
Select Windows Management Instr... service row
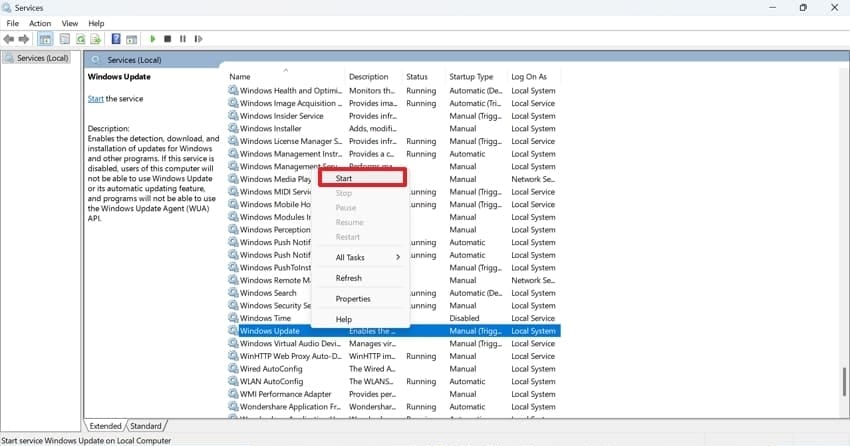click(394, 154)
